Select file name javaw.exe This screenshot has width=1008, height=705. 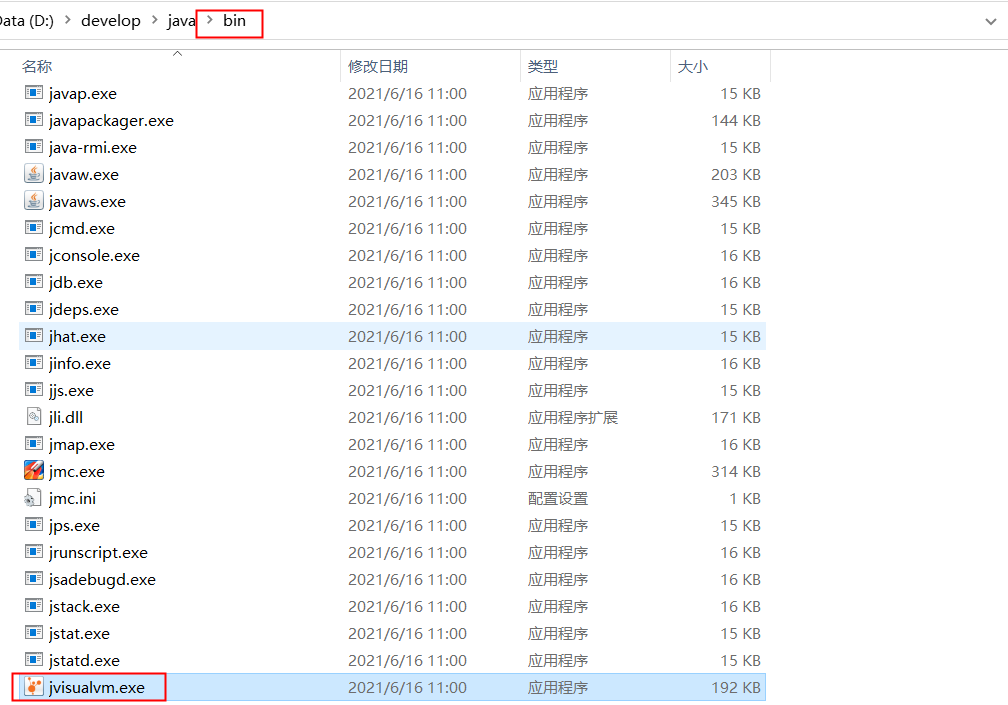84,175
